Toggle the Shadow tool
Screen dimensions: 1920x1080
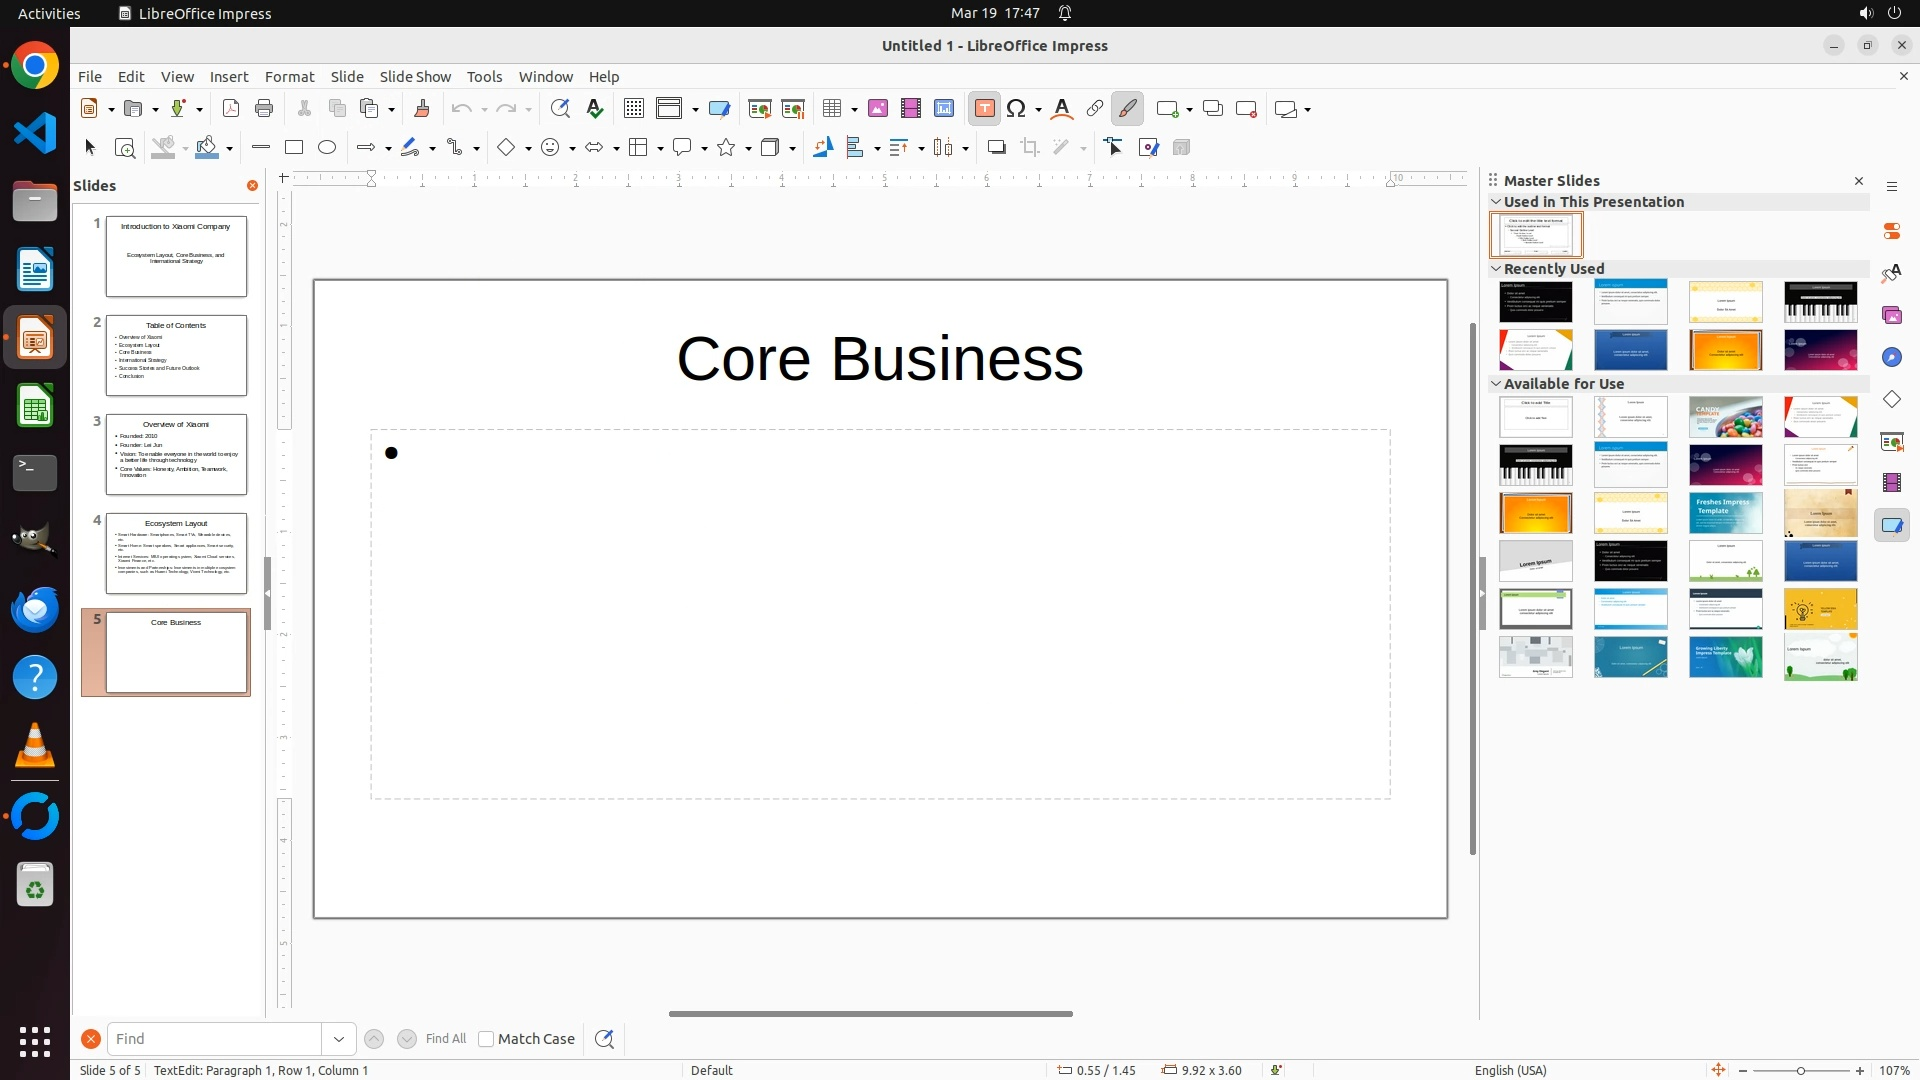pos(996,148)
